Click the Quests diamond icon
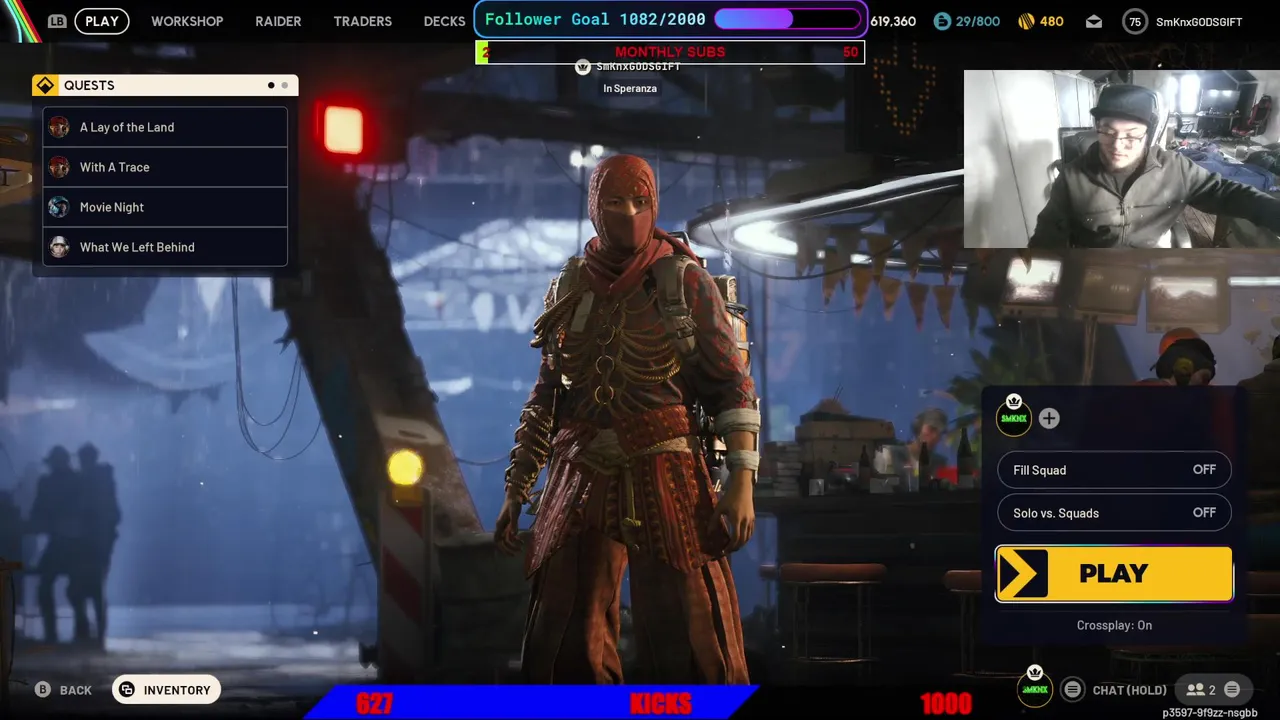The width and height of the screenshot is (1280, 720). pyautogui.click(x=45, y=85)
